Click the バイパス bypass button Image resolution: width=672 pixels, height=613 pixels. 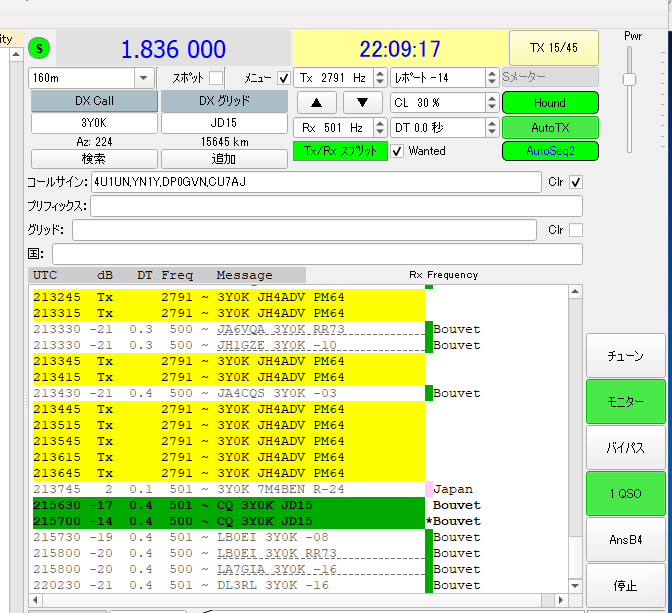pos(626,448)
